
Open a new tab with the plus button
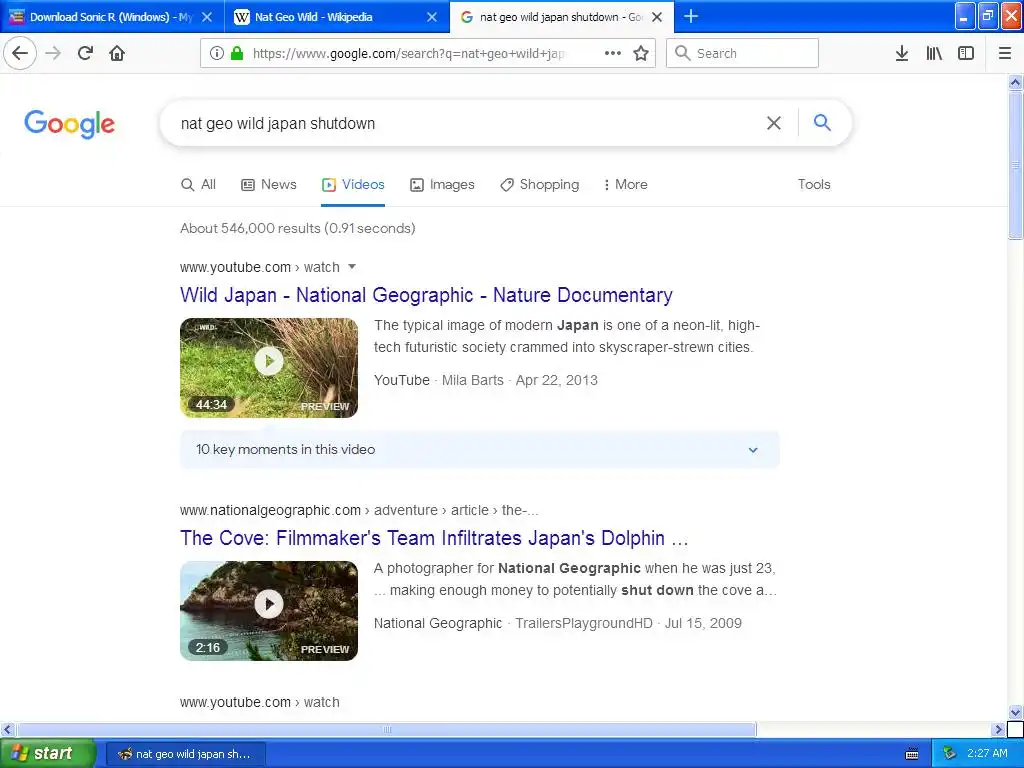pyautogui.click(x=691, y=16)
